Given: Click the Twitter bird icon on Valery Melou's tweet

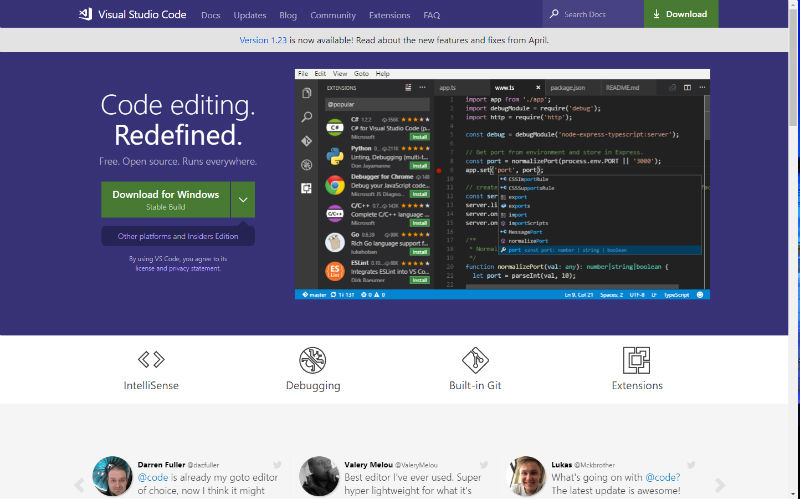Looking at the screenshot, I should (484, 465).
